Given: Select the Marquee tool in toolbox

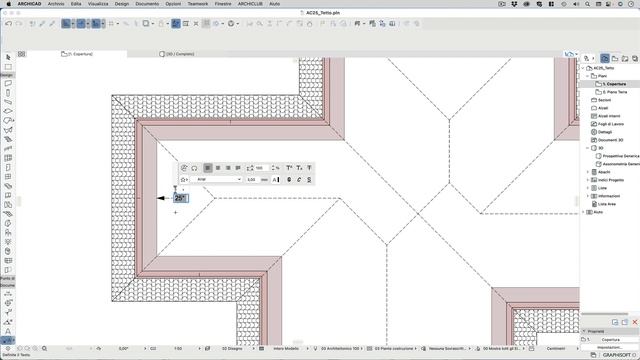Looking at the screenshot, I should 8,67.
